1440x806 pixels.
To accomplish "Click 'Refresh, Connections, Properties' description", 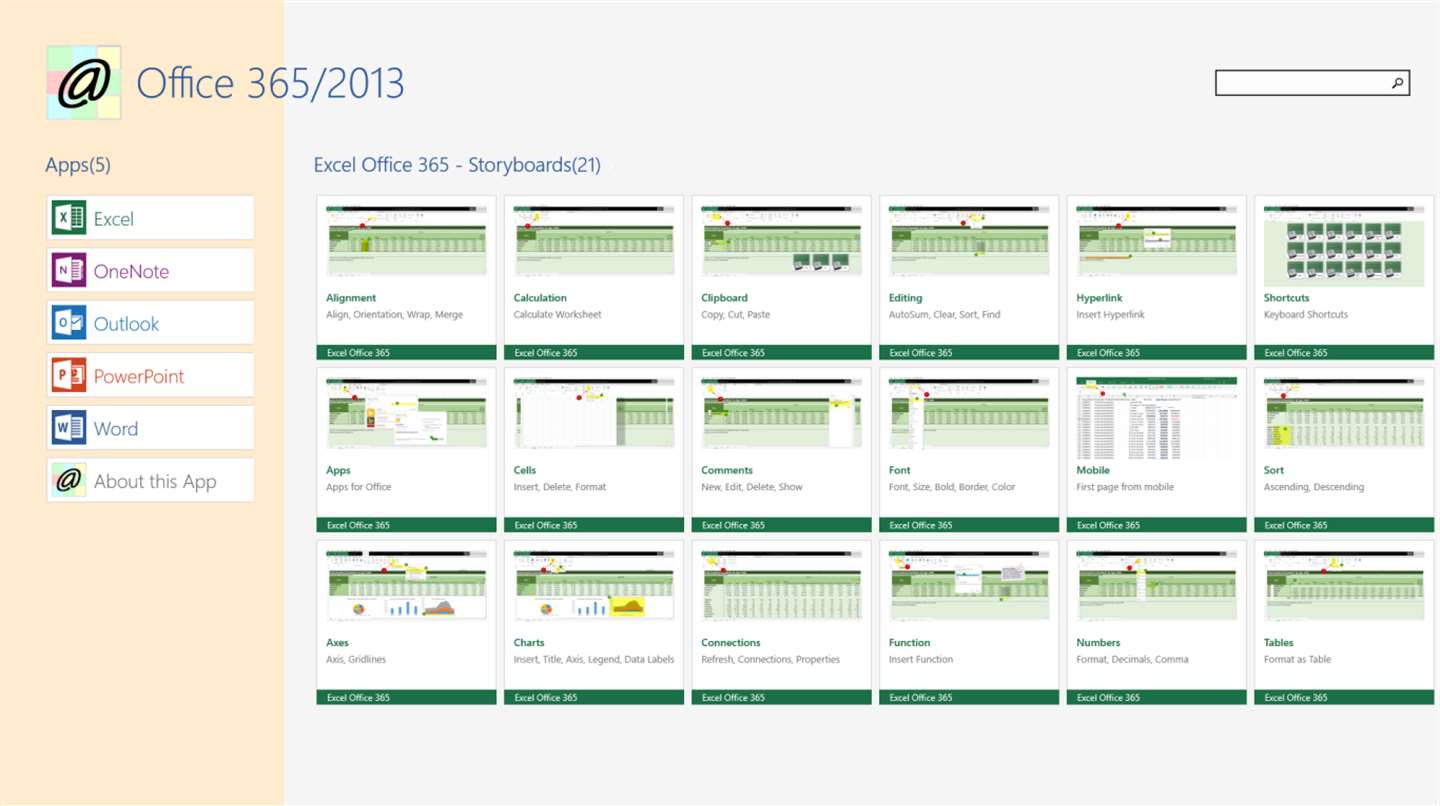I will pyautogui.click(x=771, y=660).
